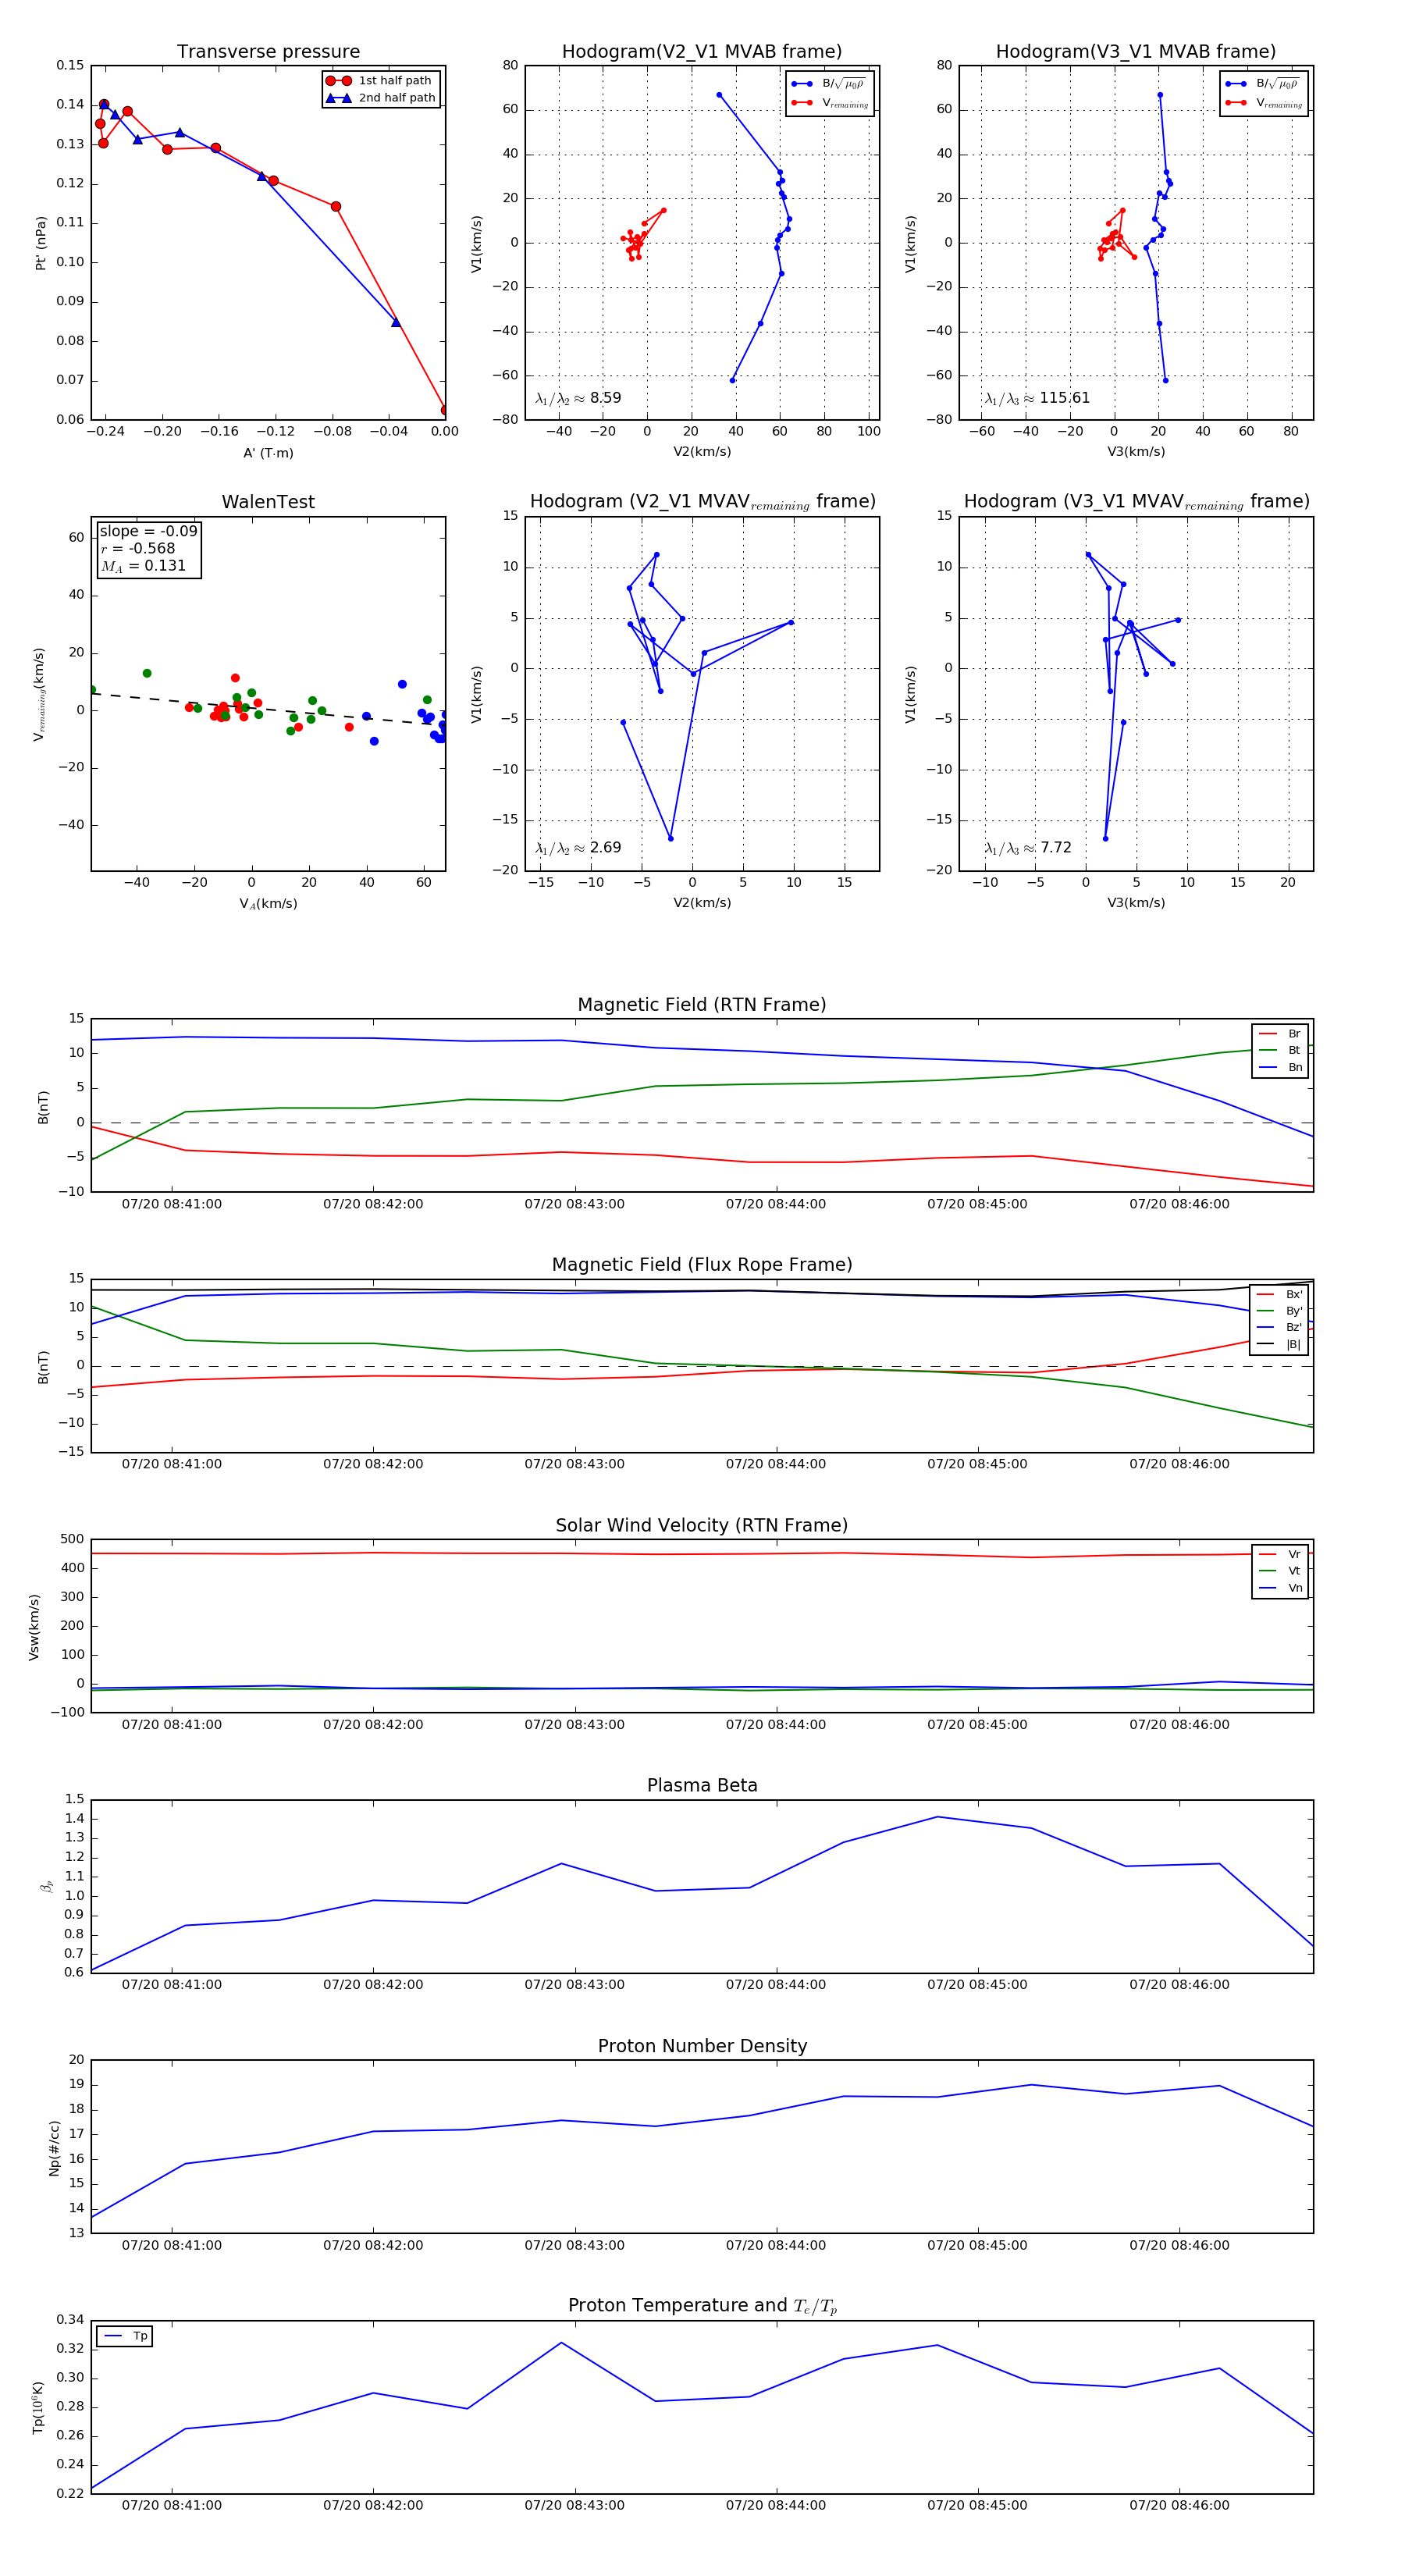This screenshot has width=1405, height=2576.
Task: Click the 'Transverse pressure' plot title
Action: [x=268, y=52]
